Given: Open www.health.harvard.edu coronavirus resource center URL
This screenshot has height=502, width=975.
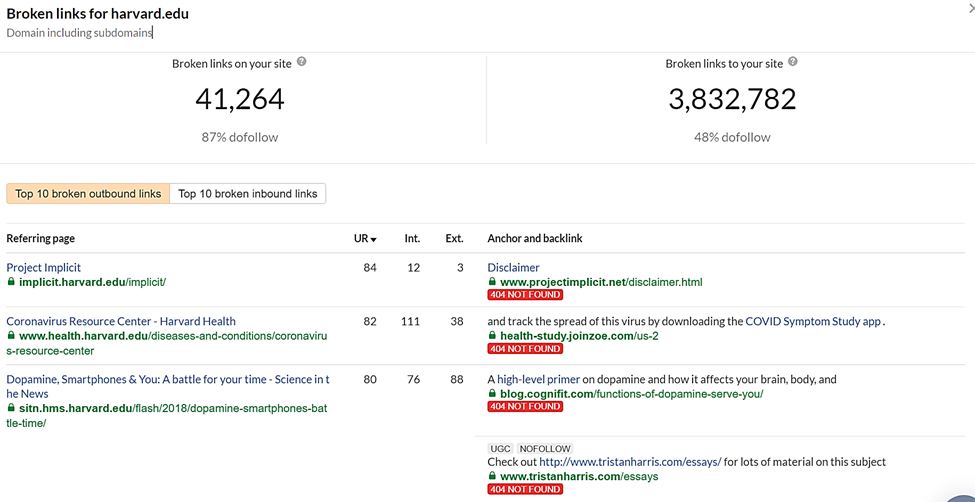Looking at the screenshot, I should pyautogui.click(x=167, y=343).
